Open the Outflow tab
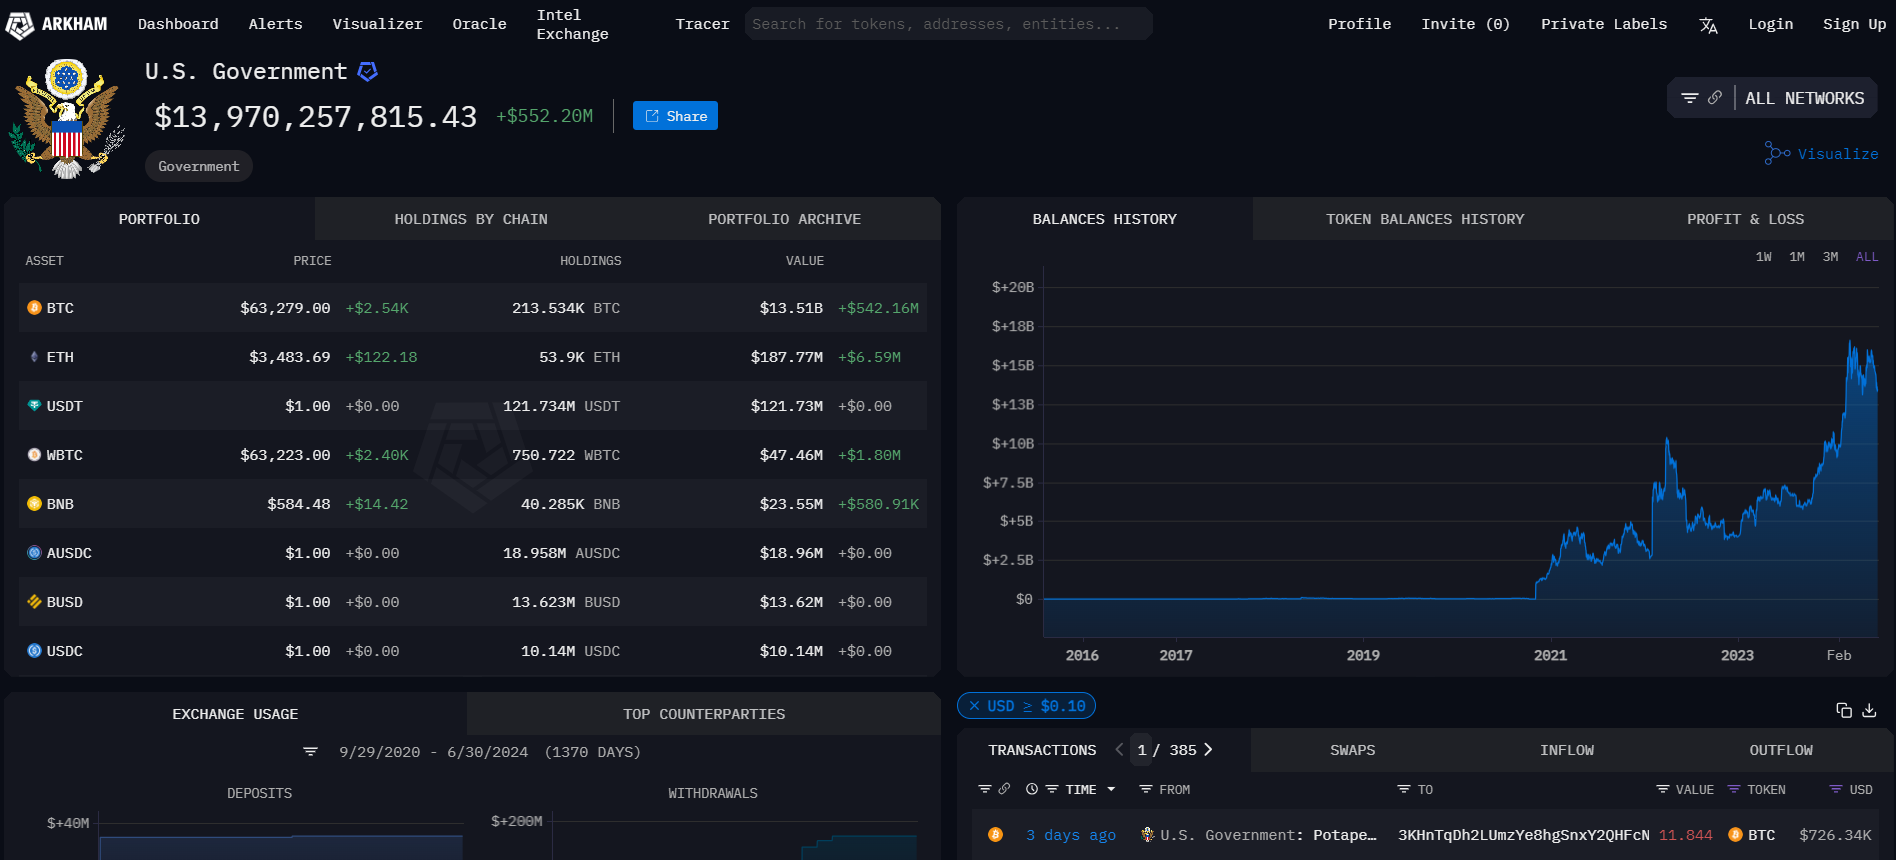The width and height of the screenshot is (1896, 860). point(1780,750)
